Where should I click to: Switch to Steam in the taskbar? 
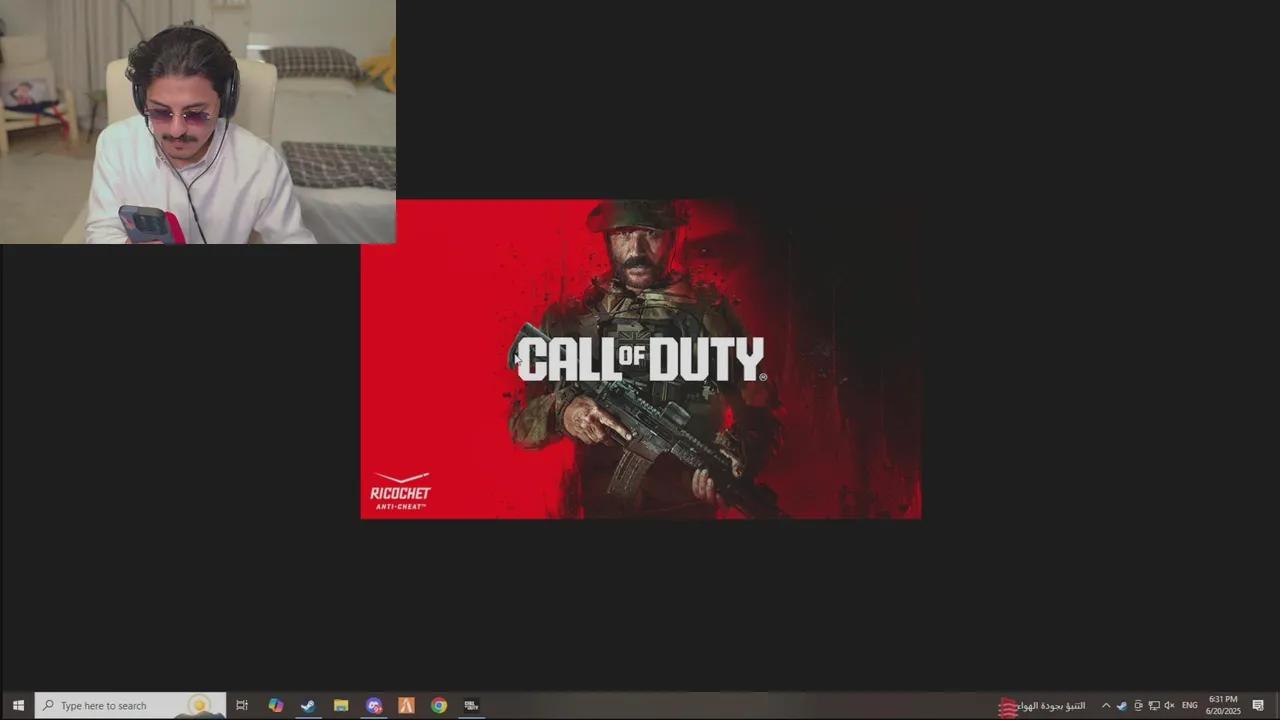pos(308,705)
